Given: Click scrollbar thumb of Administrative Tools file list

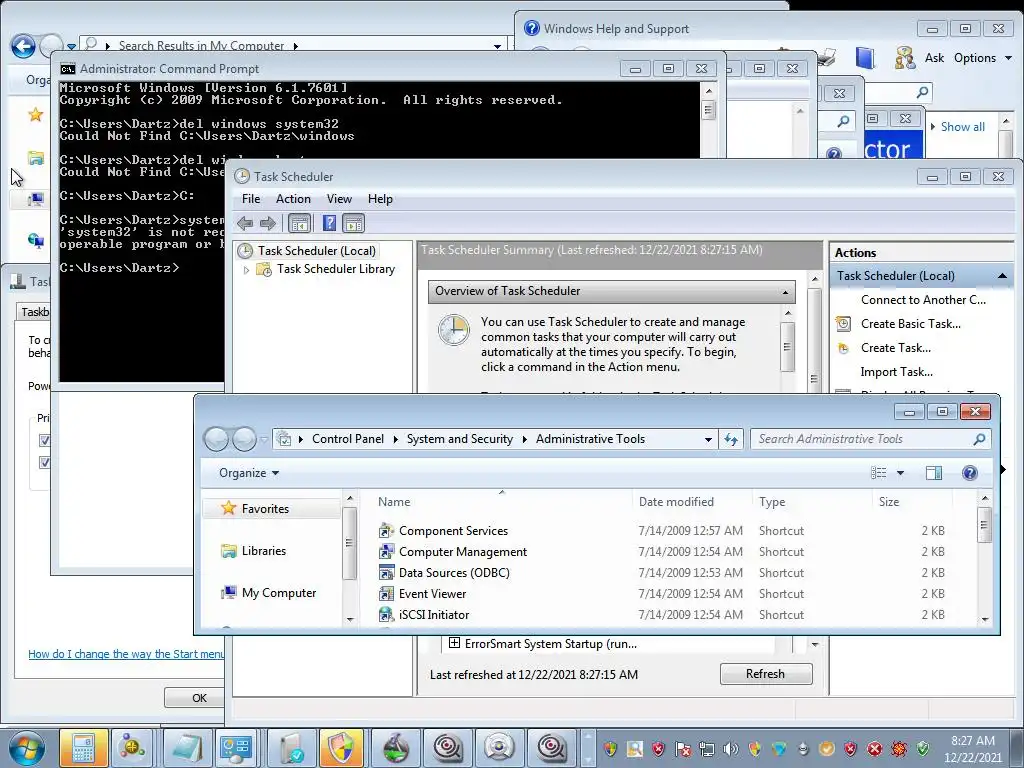Looking at the screenshot, I should click(984, 524).
